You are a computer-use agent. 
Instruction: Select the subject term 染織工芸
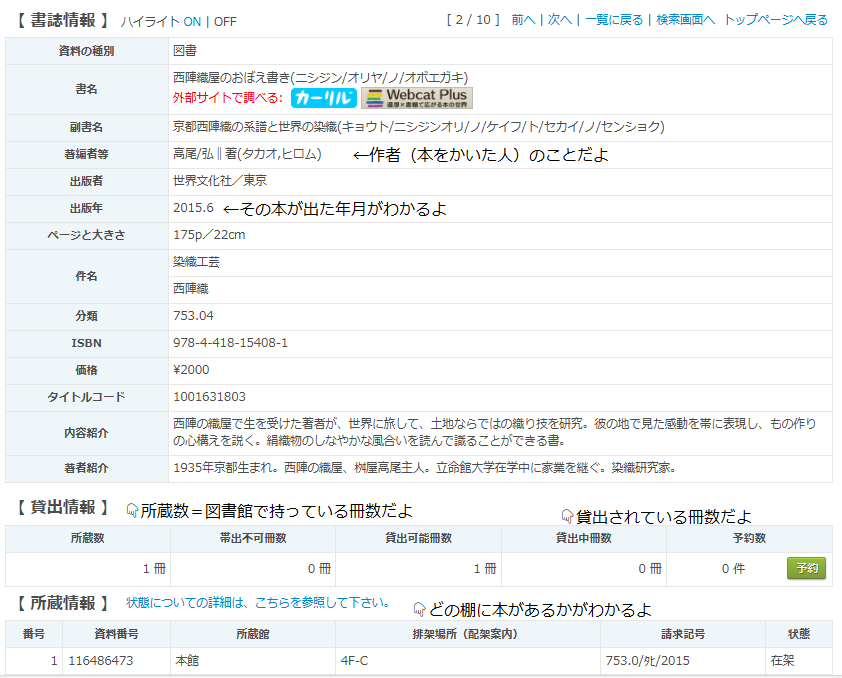click(x=196, y=262)
